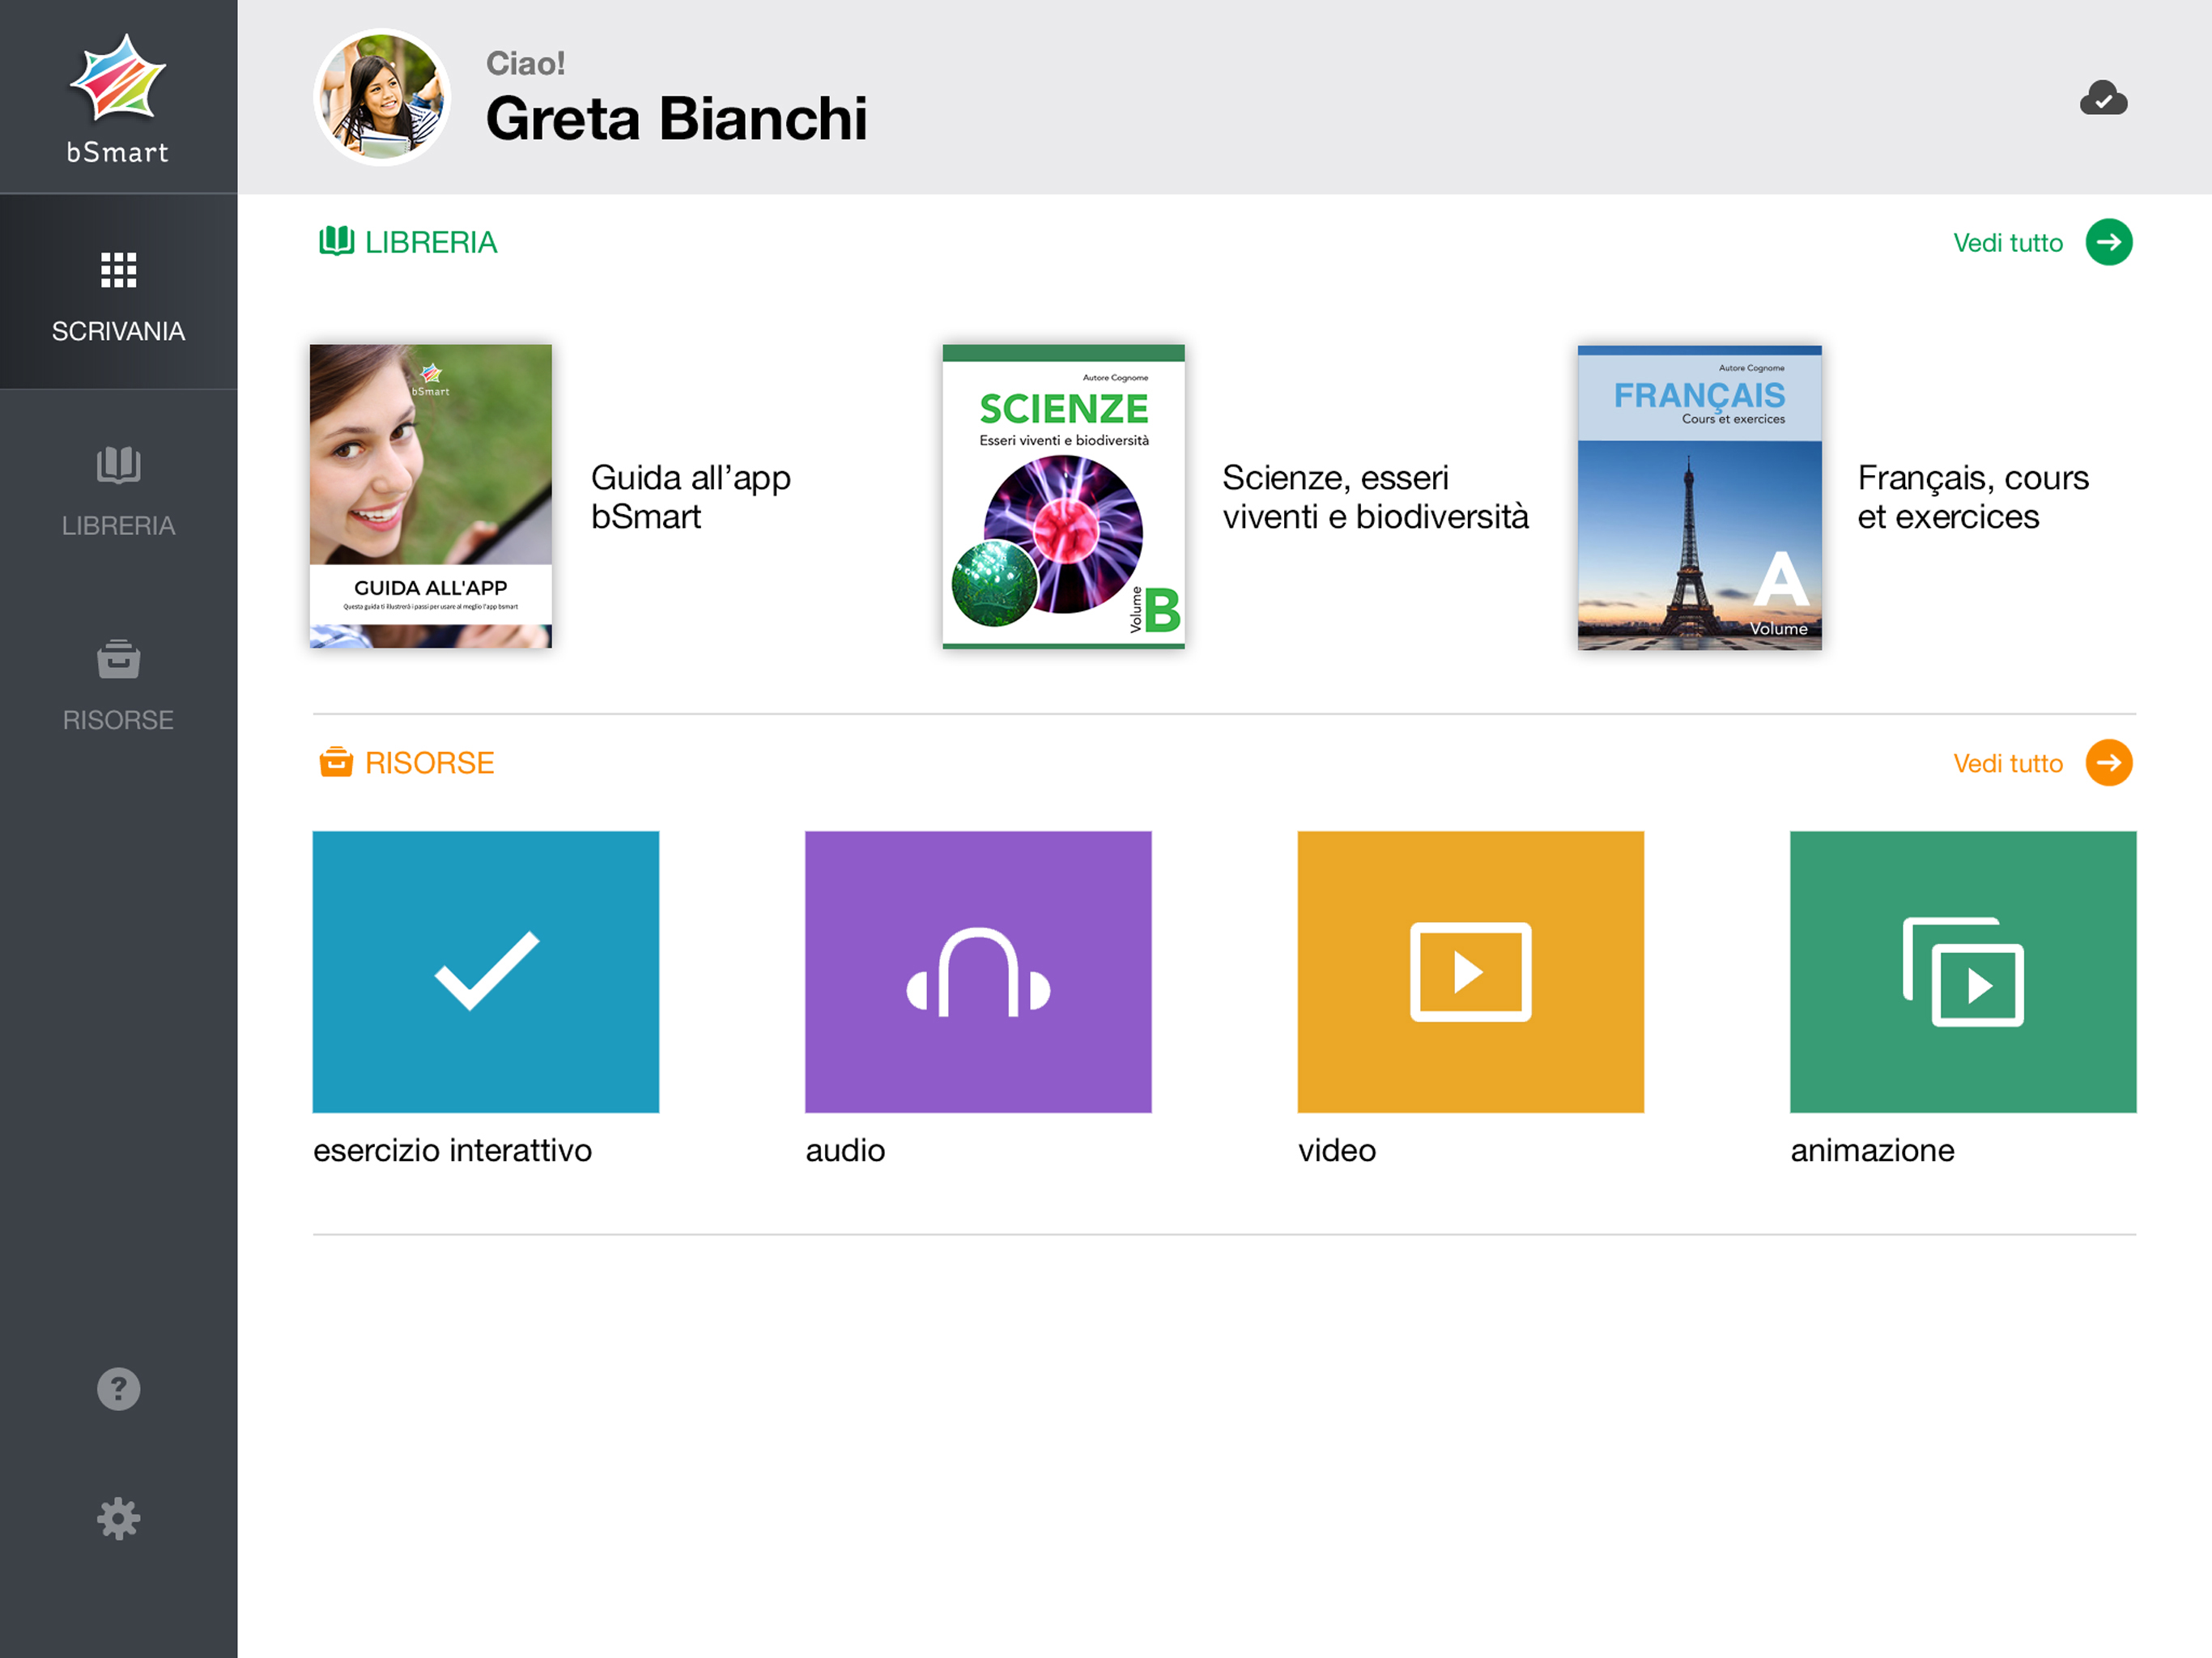Select the blue esercizio interattivo tile
This screenshot has width=2212, height=1658.
click(486, 971)
